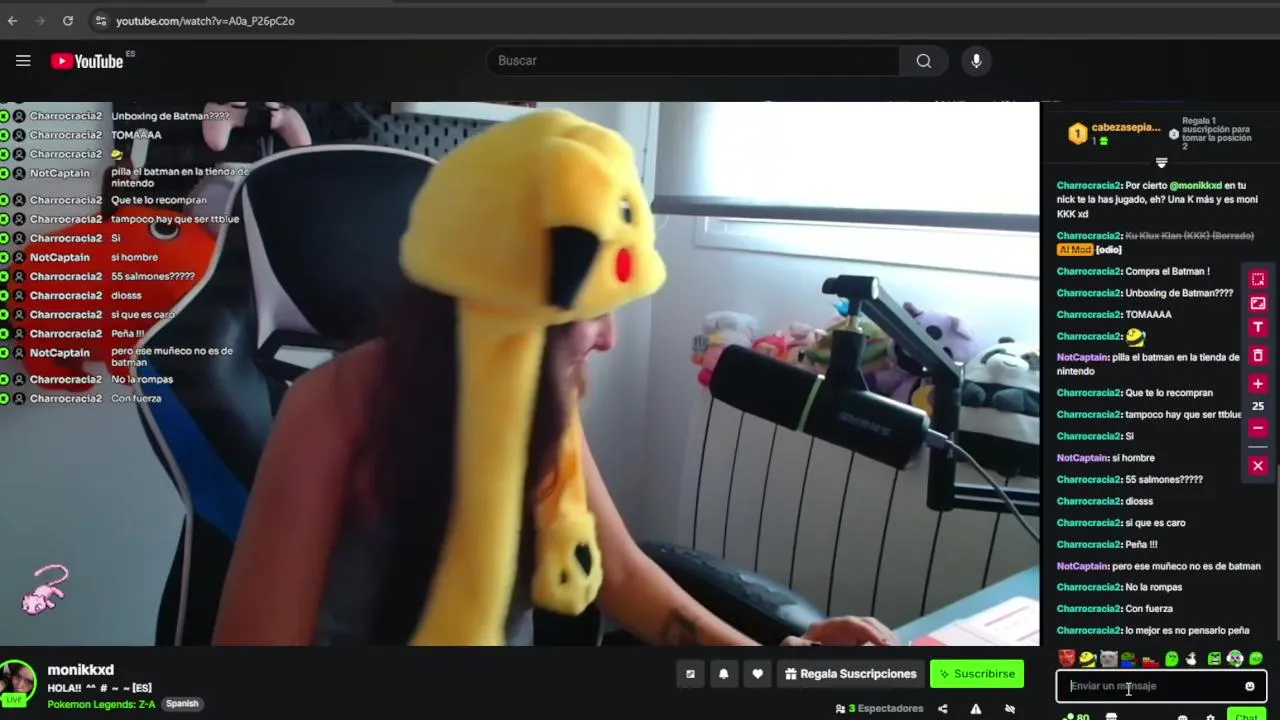Viewport: 1280px width, 720px height.
Task: Click the search magnifier button
Action: pos(923,61)
